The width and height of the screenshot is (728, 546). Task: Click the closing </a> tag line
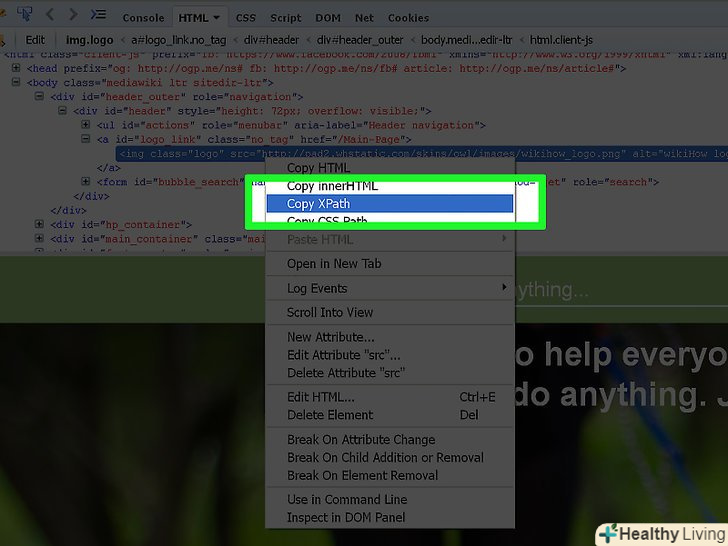[108, 168]
